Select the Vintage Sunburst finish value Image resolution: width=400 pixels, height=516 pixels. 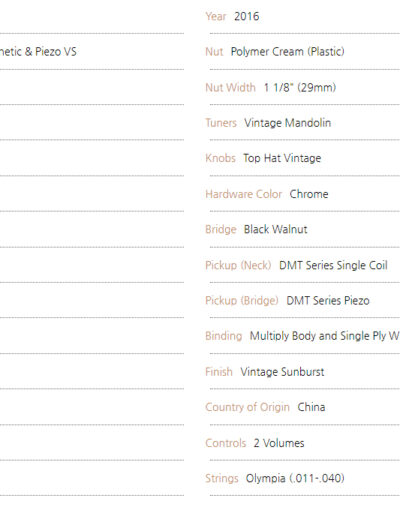pyautogui.click(x=282, y=372)
